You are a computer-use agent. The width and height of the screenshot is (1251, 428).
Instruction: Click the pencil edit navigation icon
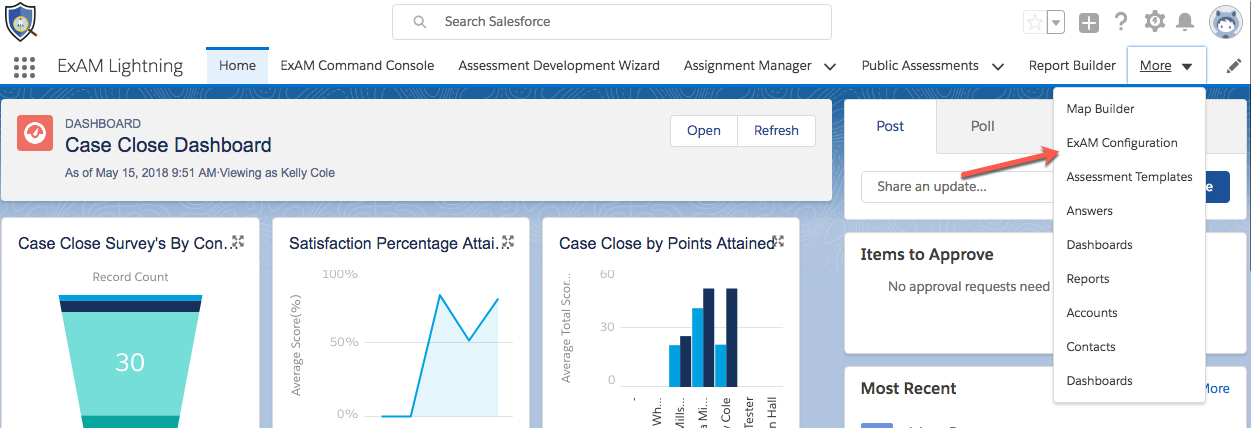(x=1234, y=66)
